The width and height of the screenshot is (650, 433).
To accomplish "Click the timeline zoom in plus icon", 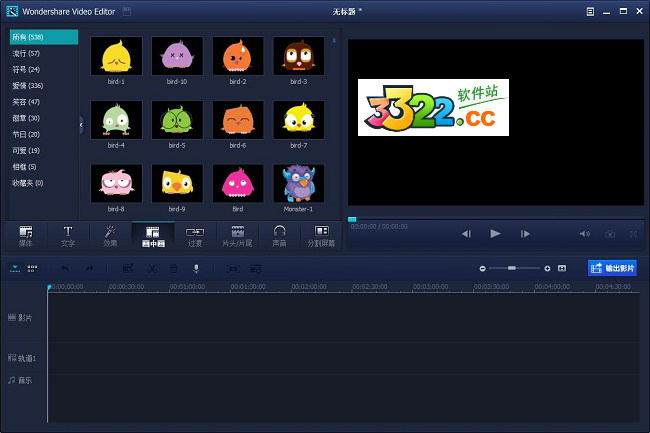I will point(547,269).
